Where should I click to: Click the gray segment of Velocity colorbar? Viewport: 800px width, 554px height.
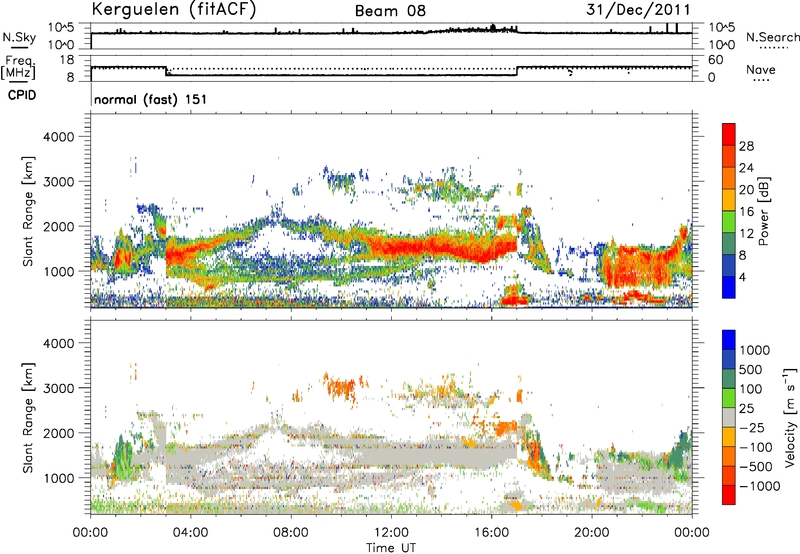729,417
